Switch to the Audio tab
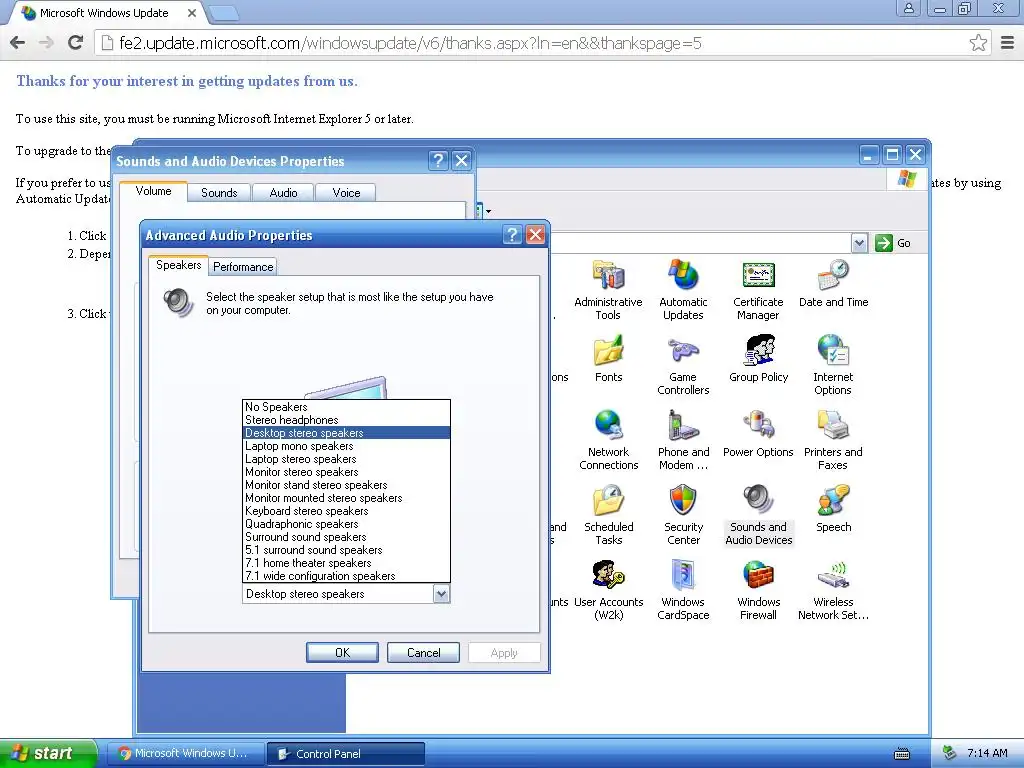Screen dimensions: 1024x768 click(x=283, y=193)
